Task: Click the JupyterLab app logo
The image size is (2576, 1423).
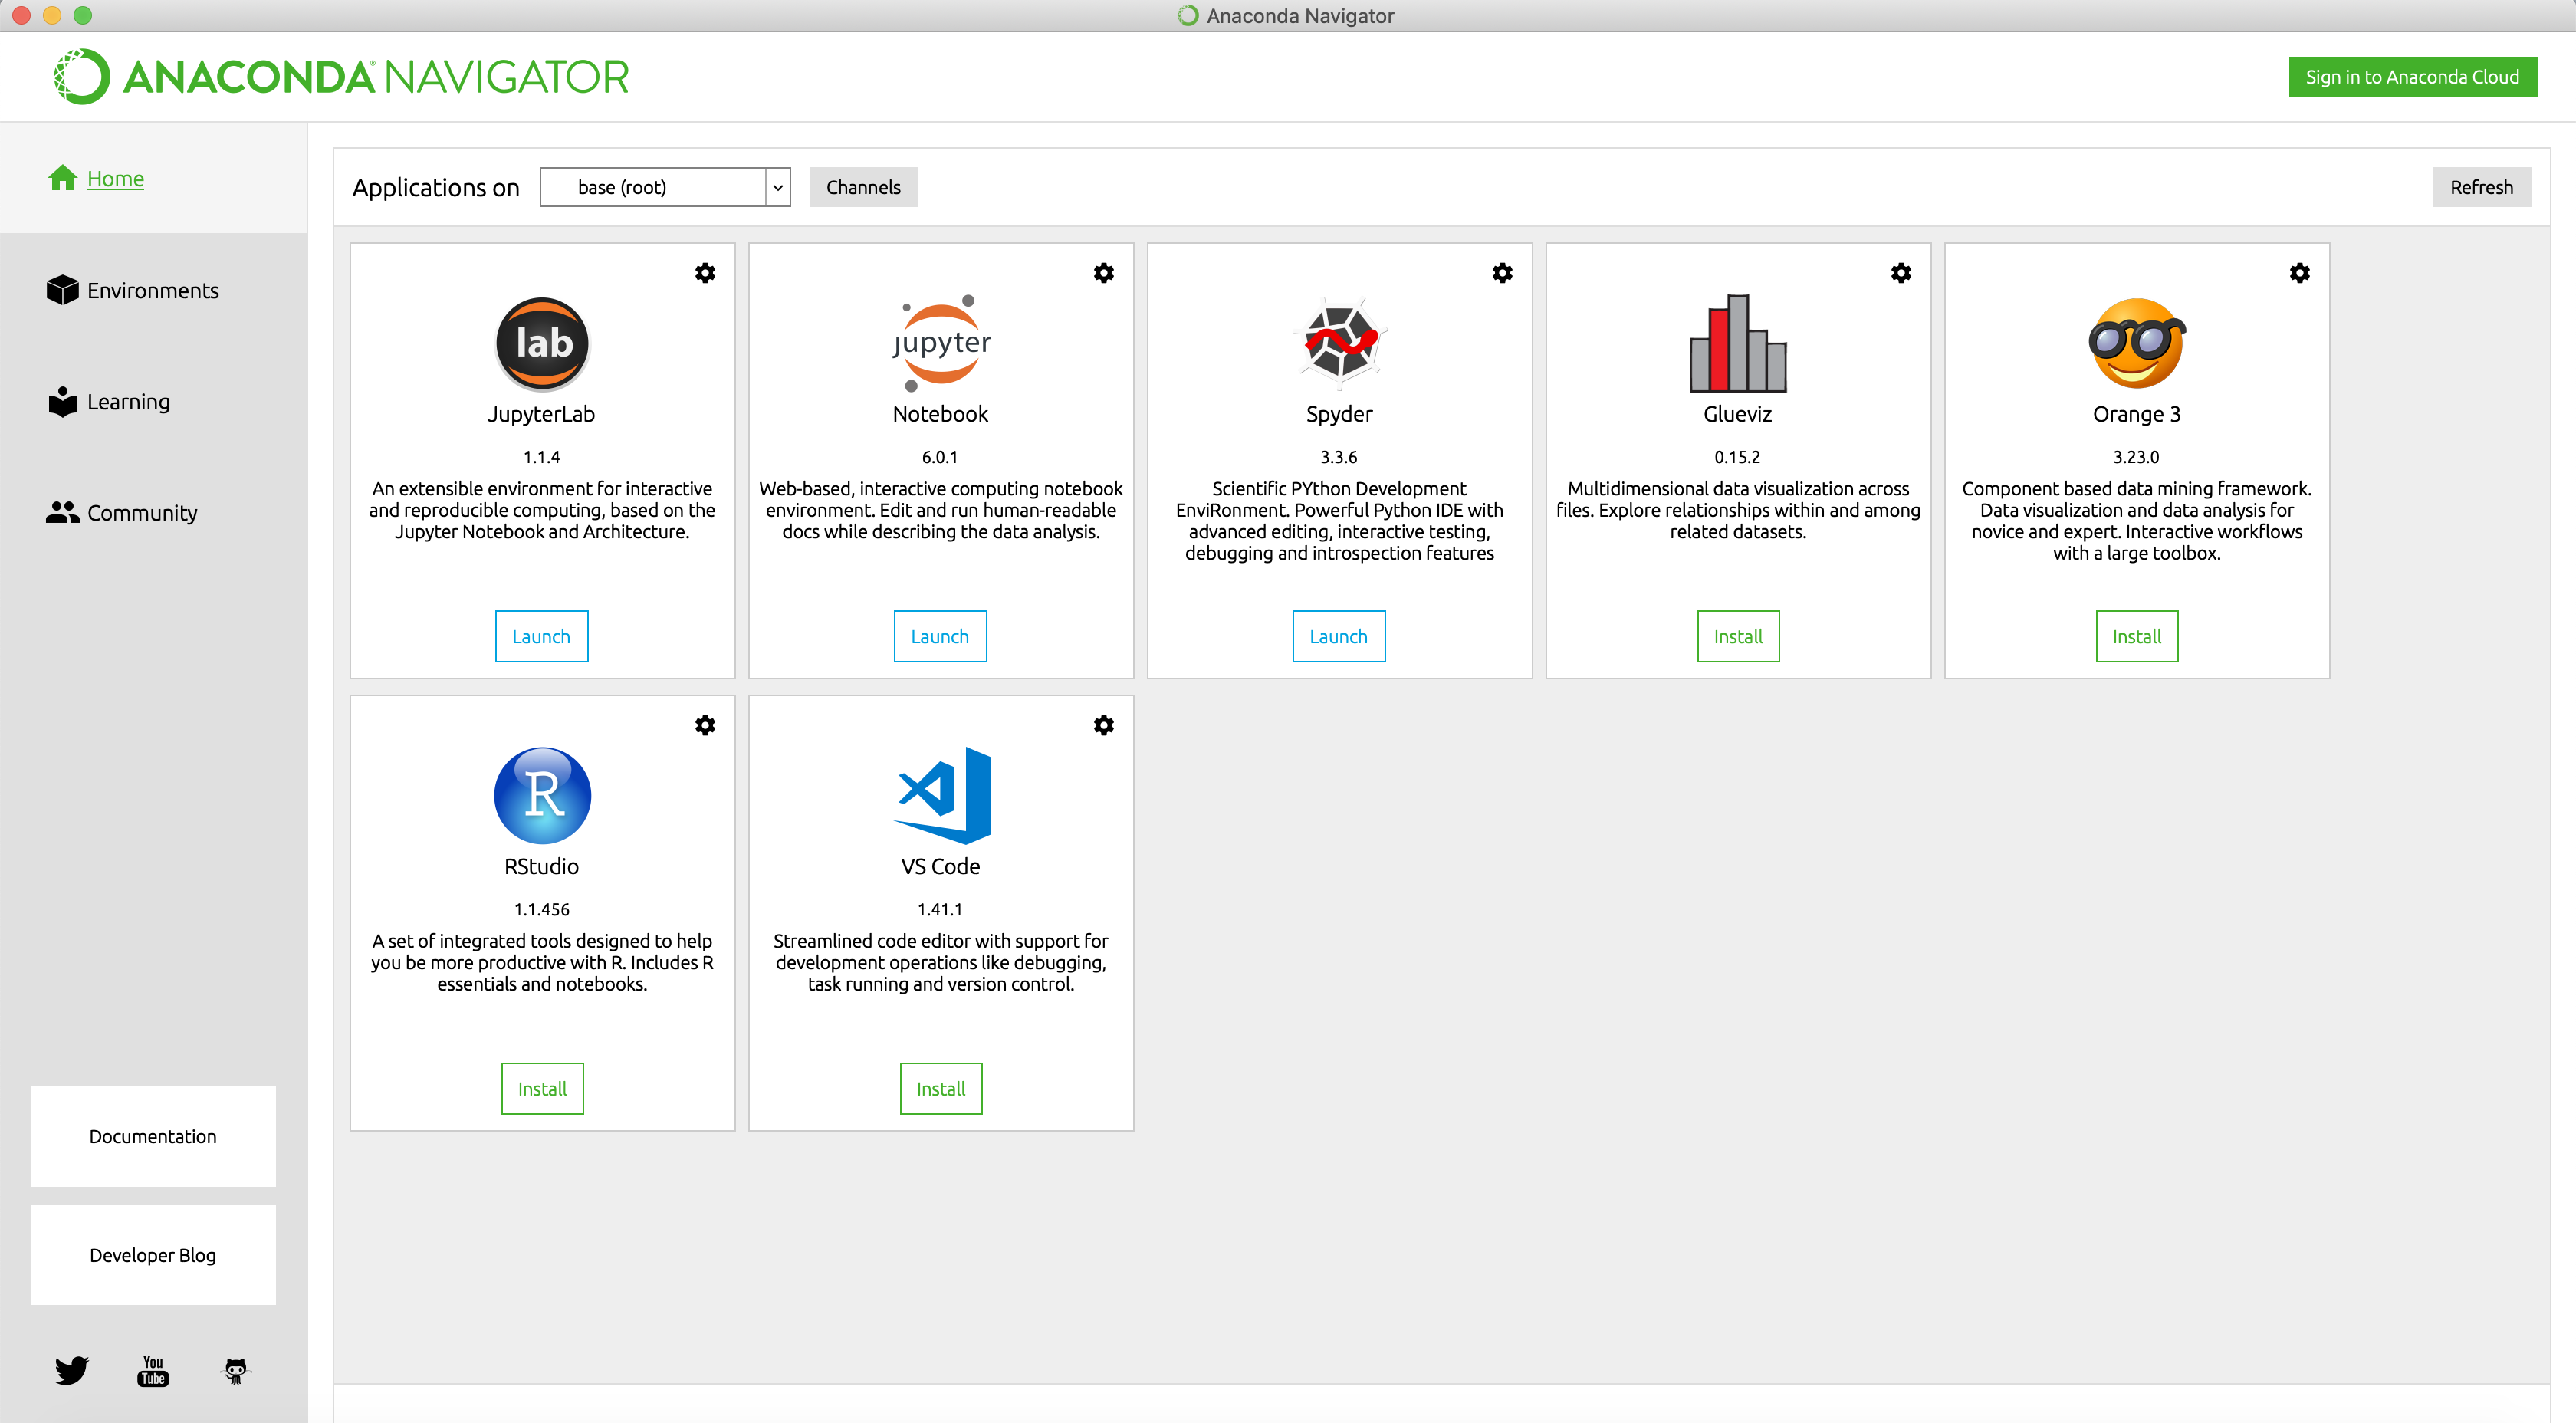Action: 542,343
